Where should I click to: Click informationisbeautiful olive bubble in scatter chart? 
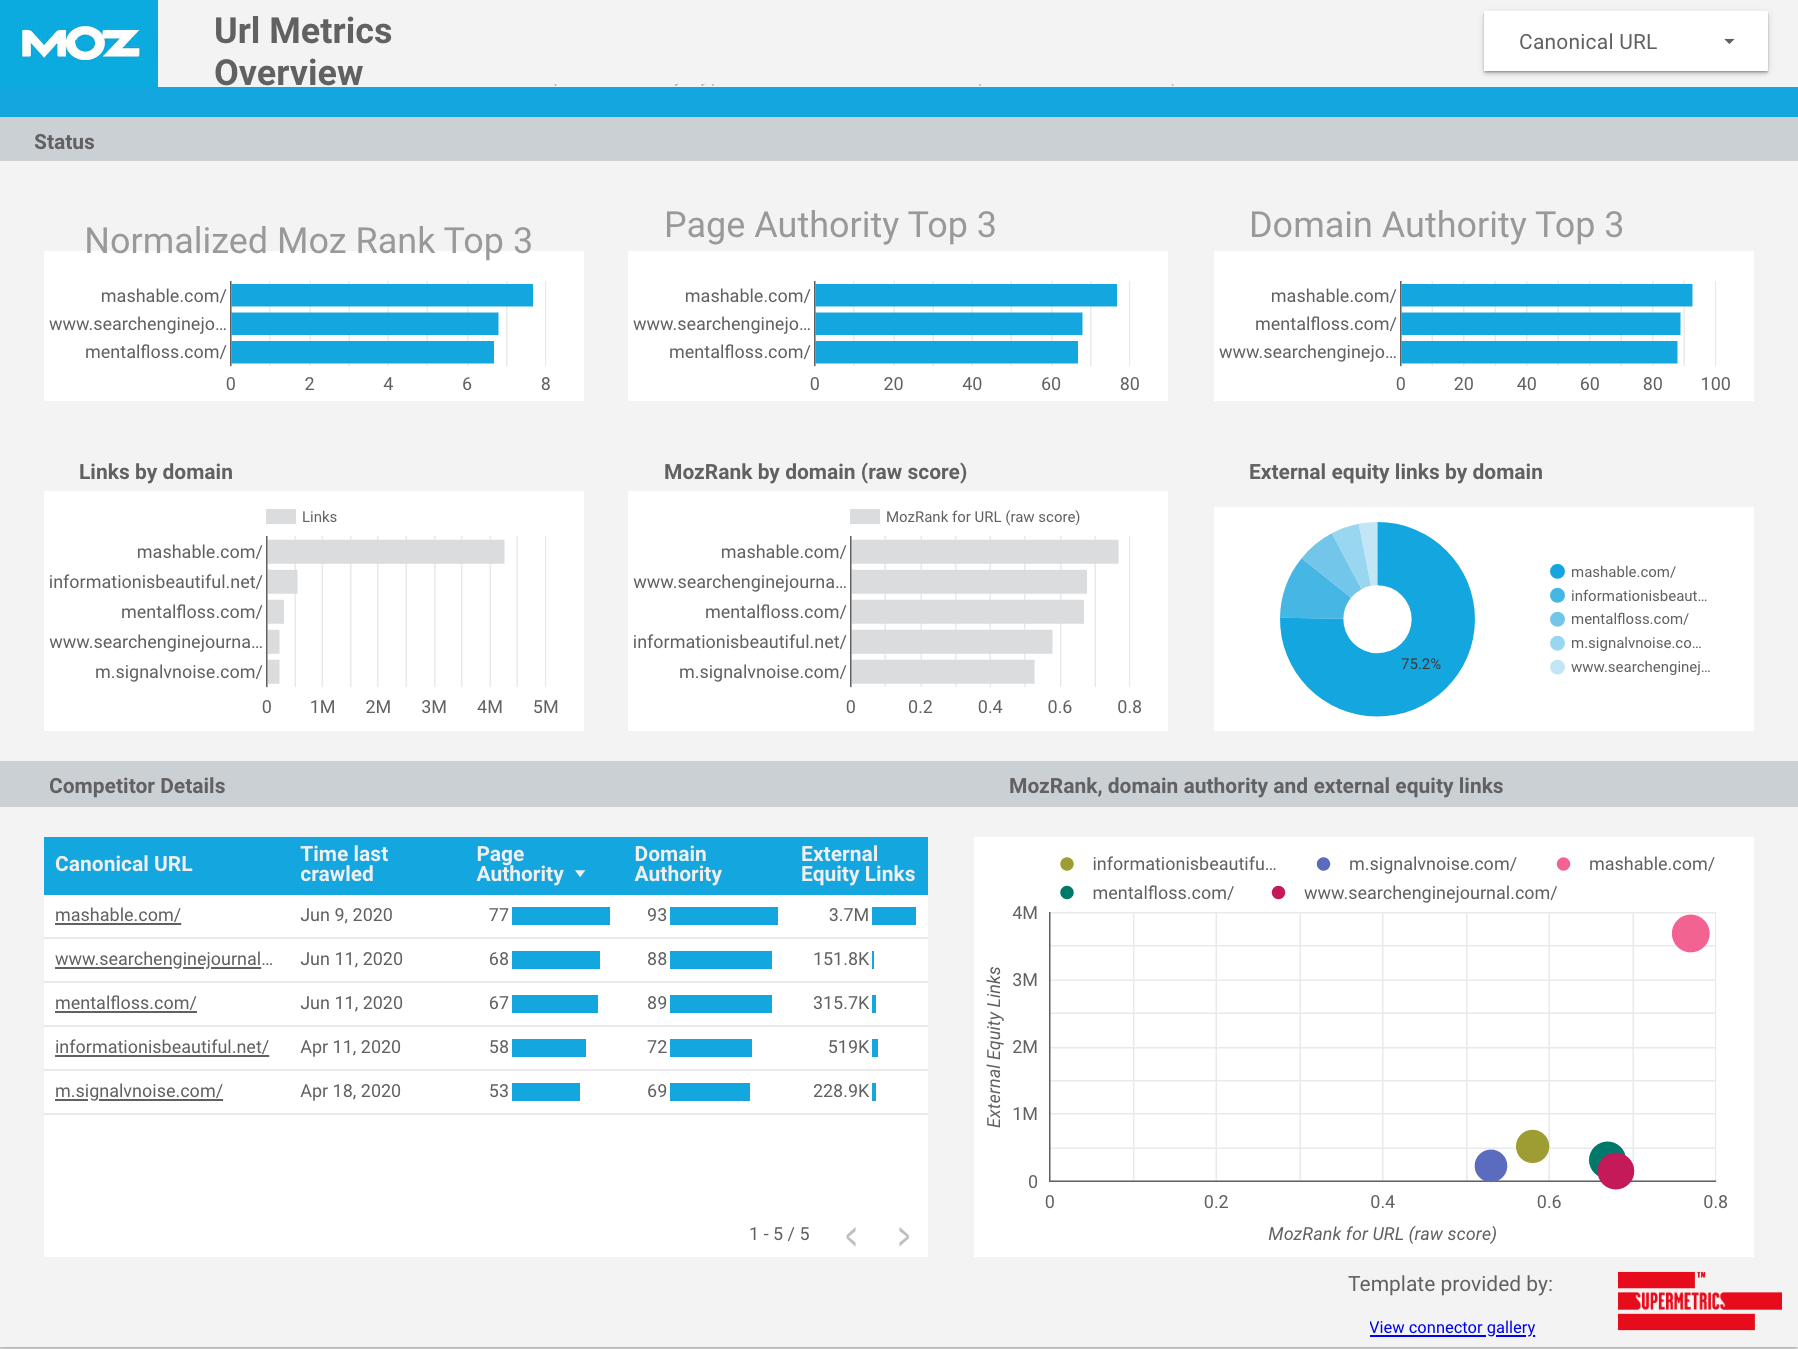click(x=1532, y=1146)
